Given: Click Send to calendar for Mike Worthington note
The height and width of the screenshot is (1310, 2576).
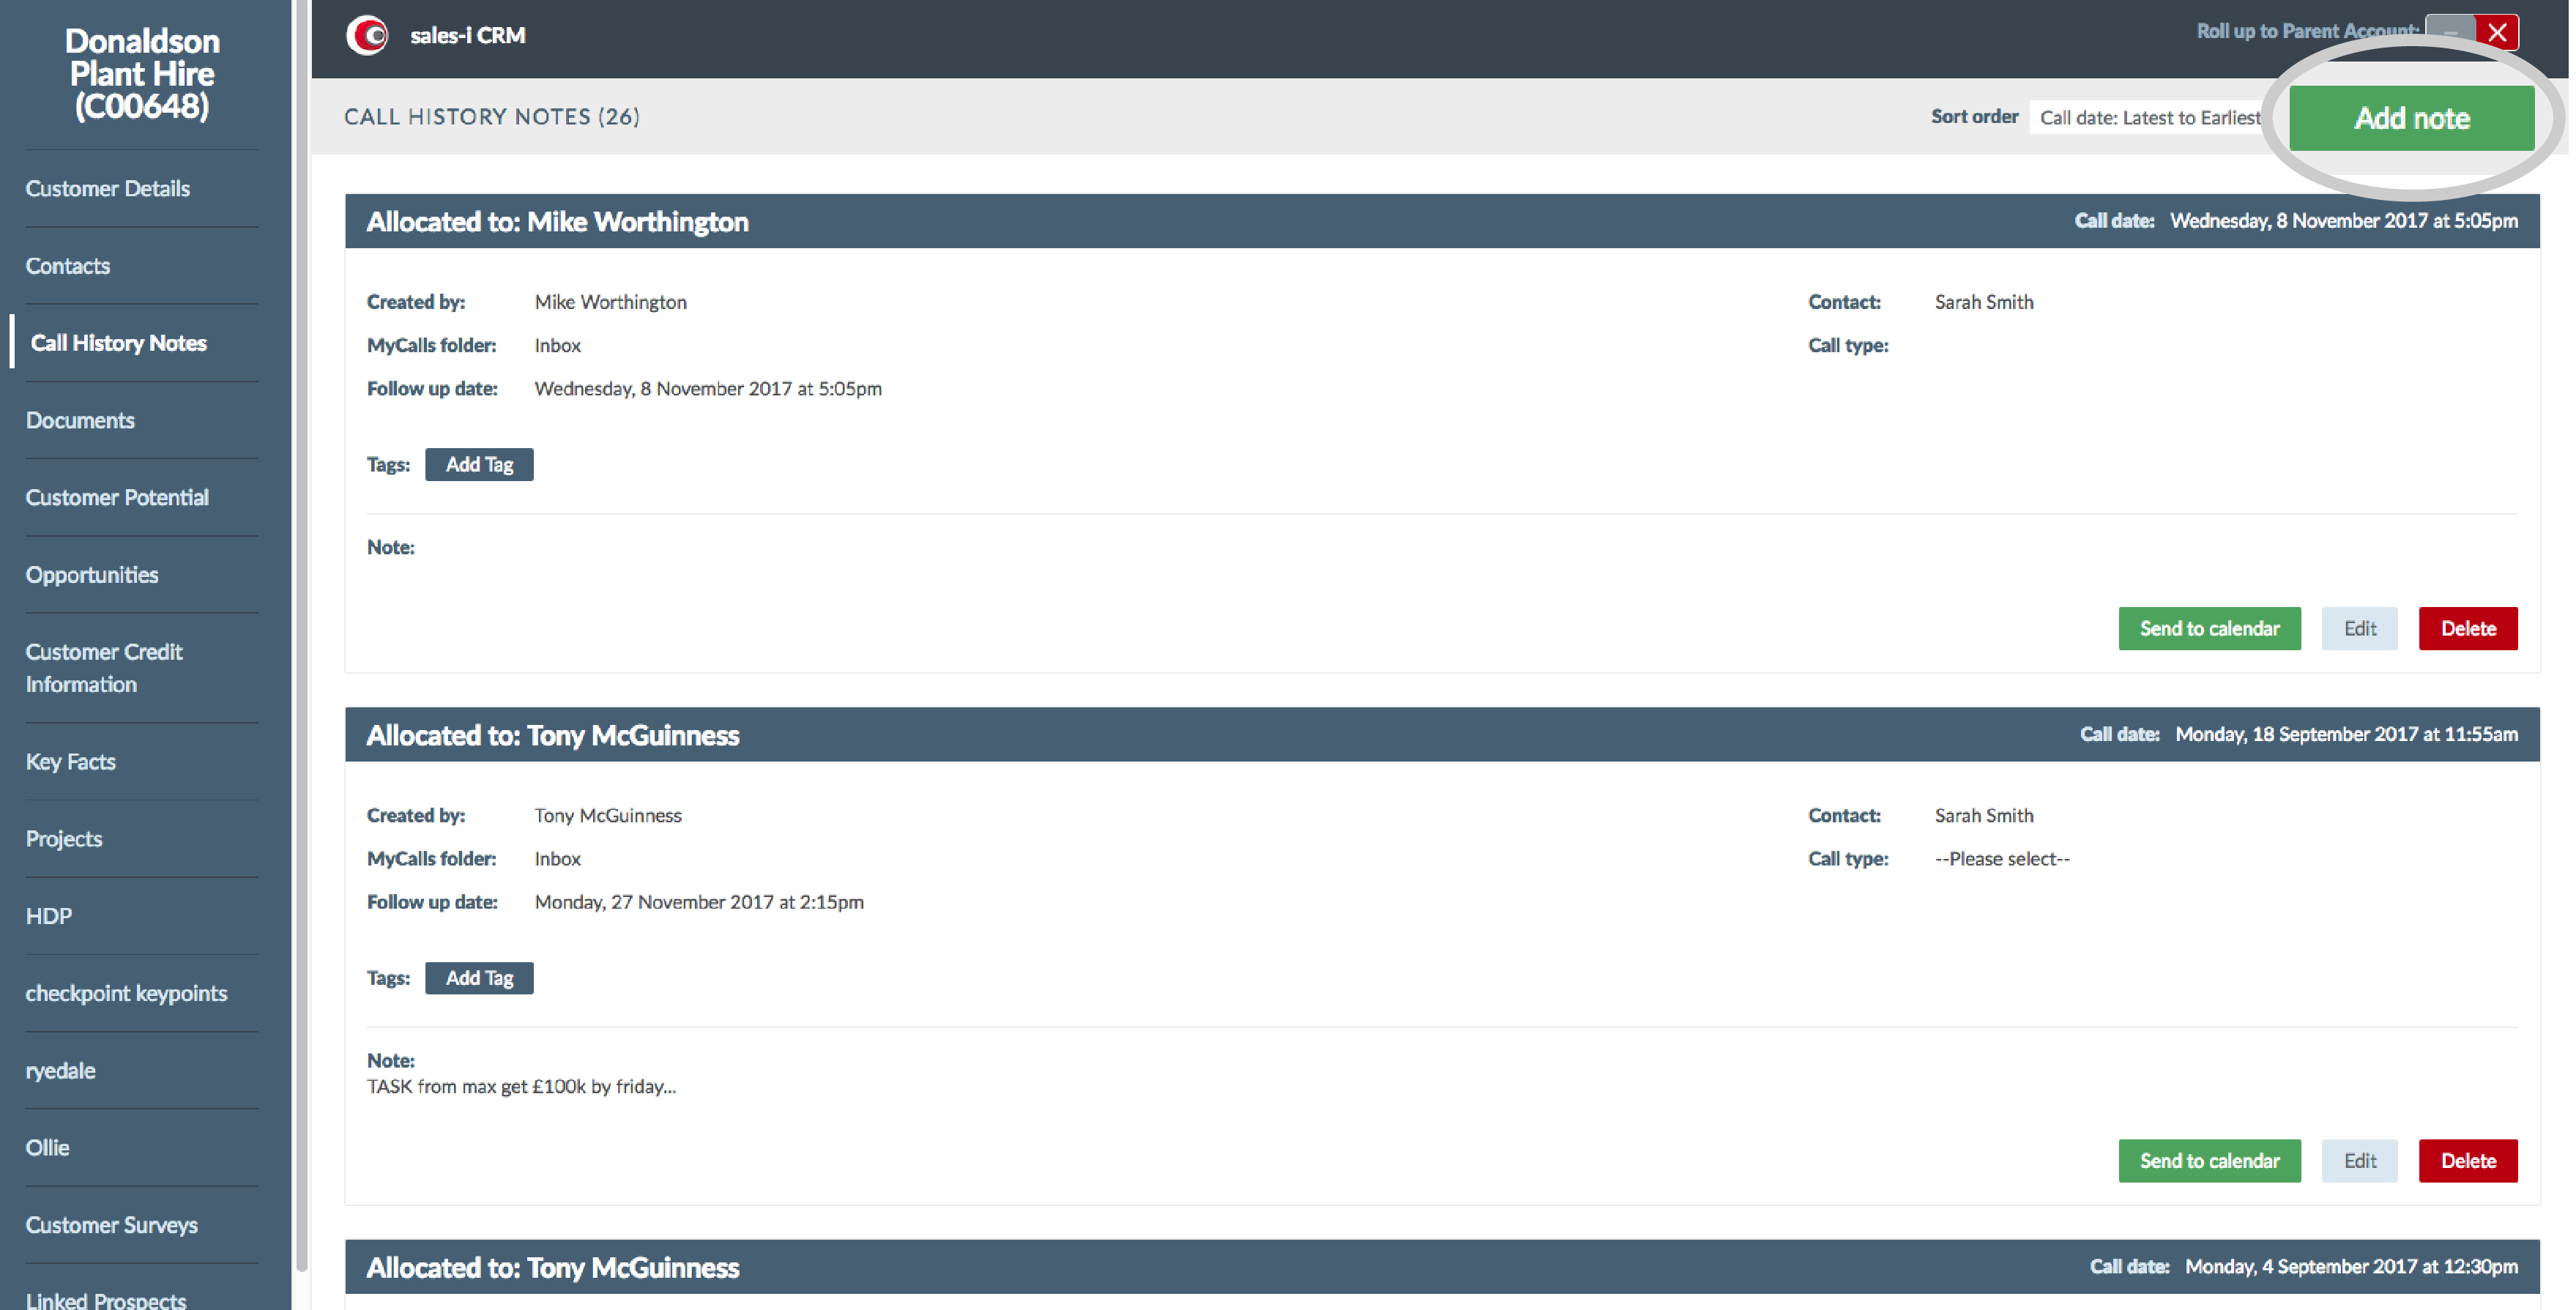Looking at the screenshot, I should coord(2208,627).
